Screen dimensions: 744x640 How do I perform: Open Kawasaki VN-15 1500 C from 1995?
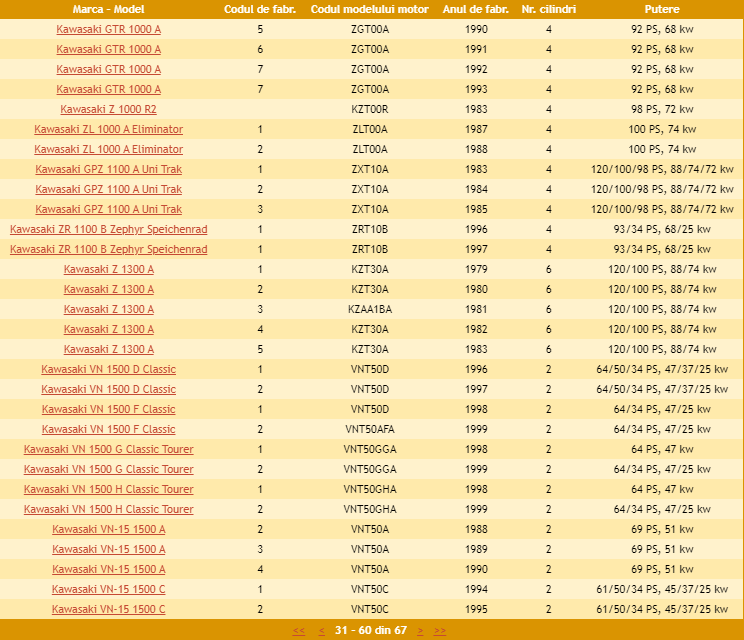(x=108, y=609)
